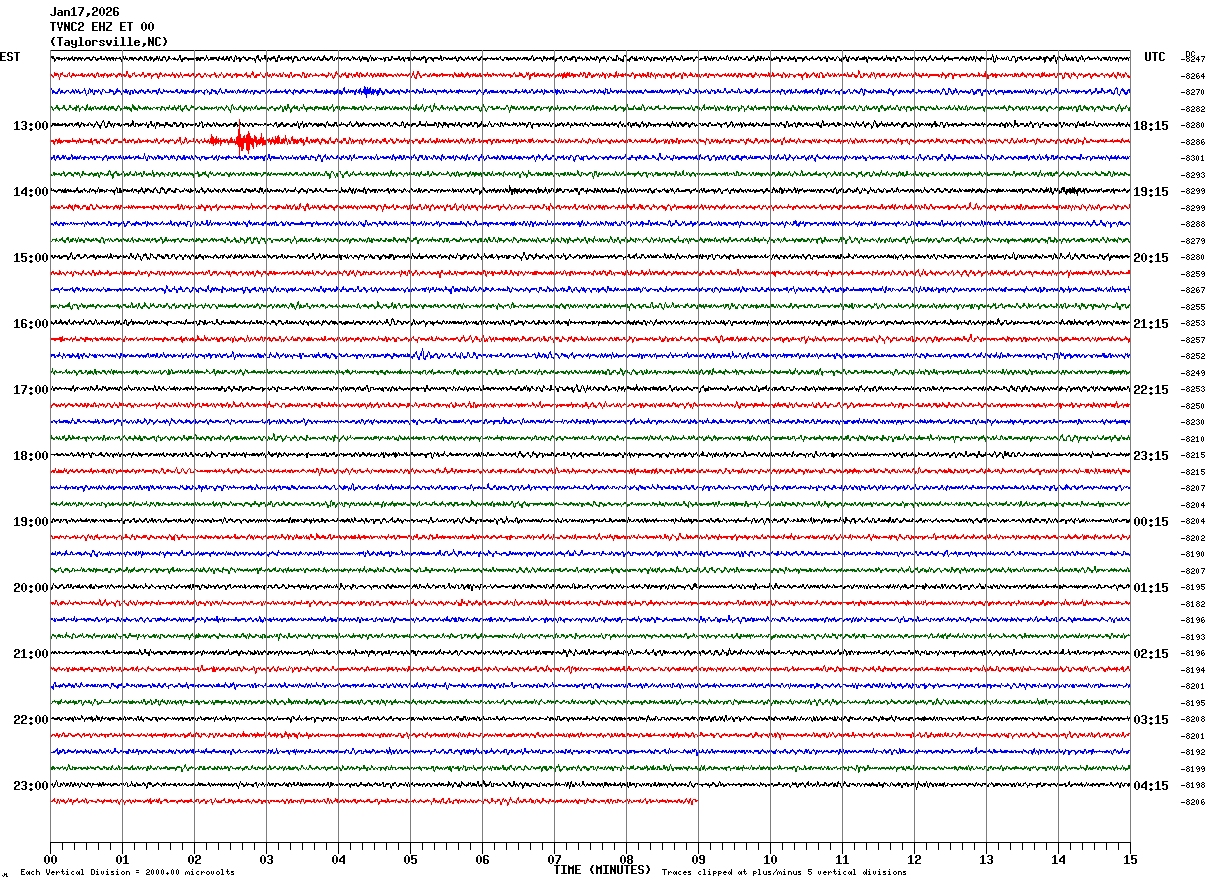
Task: Select the TVNC2 EHZ ET 00 station title
Action: (x=102, y=27)
